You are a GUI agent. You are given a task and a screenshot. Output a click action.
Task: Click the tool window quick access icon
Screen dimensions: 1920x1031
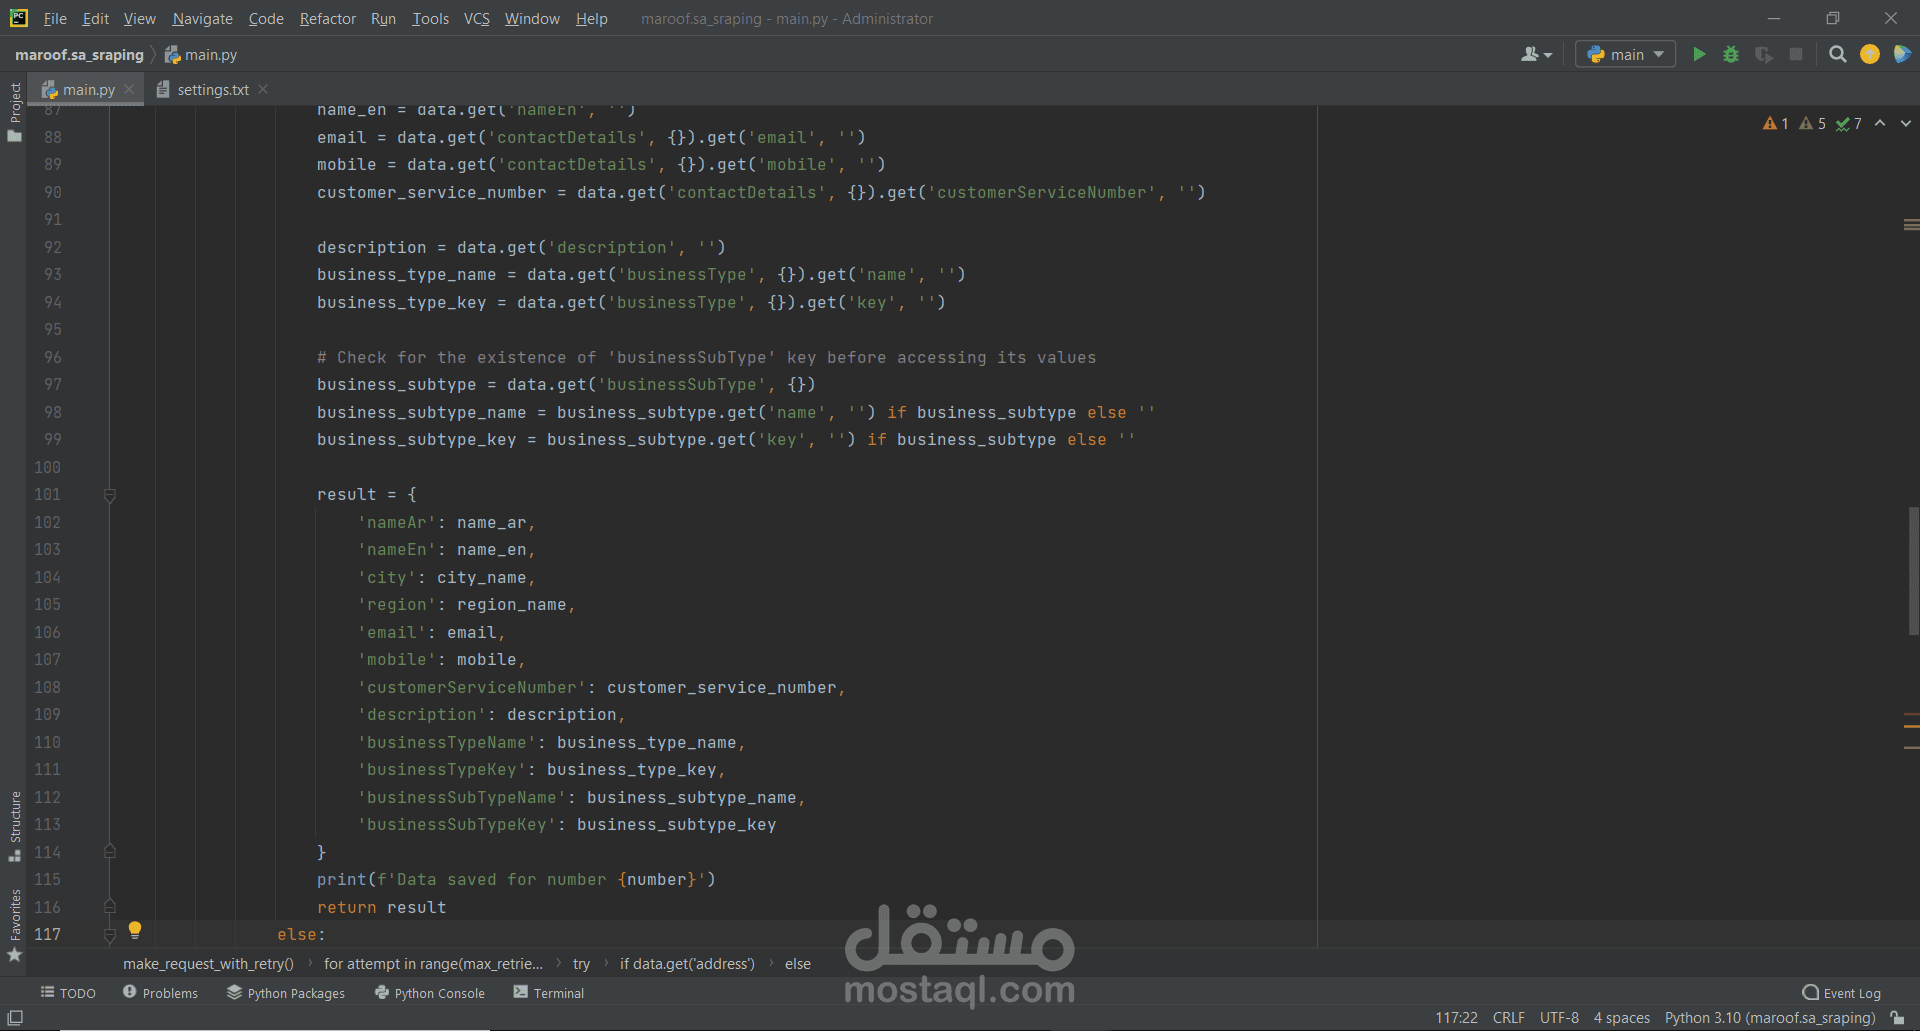[14, 1018]
